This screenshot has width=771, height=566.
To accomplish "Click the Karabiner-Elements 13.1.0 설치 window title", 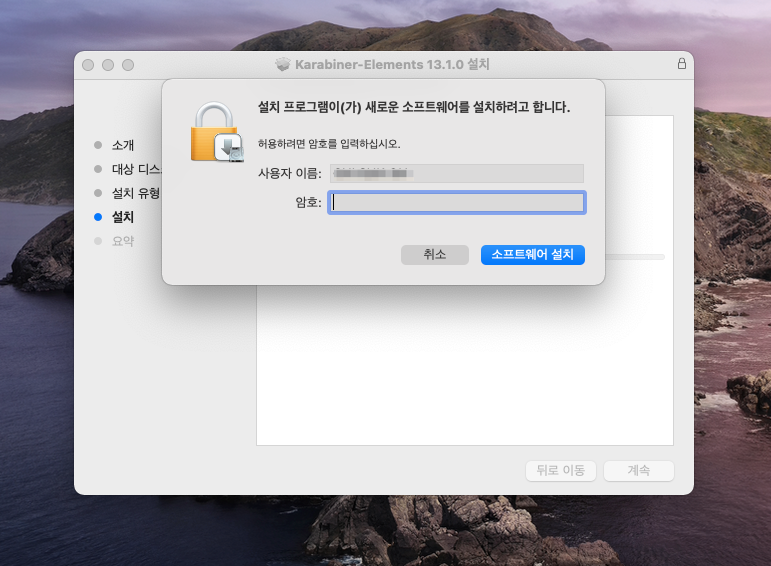I will [392, 64].
